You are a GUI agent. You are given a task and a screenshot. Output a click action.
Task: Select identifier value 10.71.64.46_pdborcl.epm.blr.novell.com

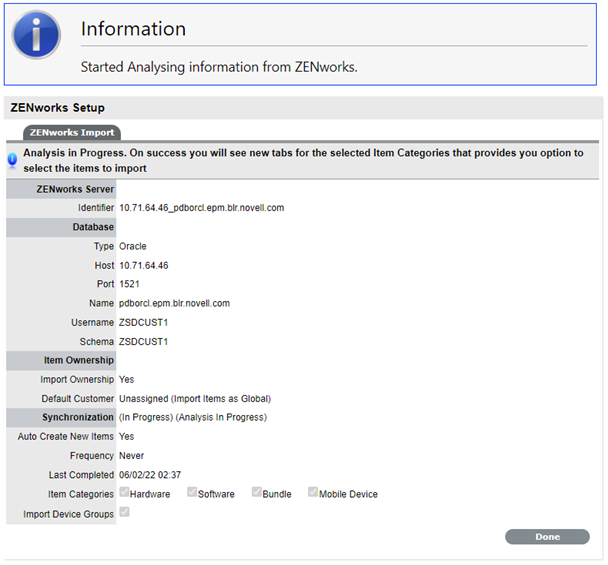[201, 208]
